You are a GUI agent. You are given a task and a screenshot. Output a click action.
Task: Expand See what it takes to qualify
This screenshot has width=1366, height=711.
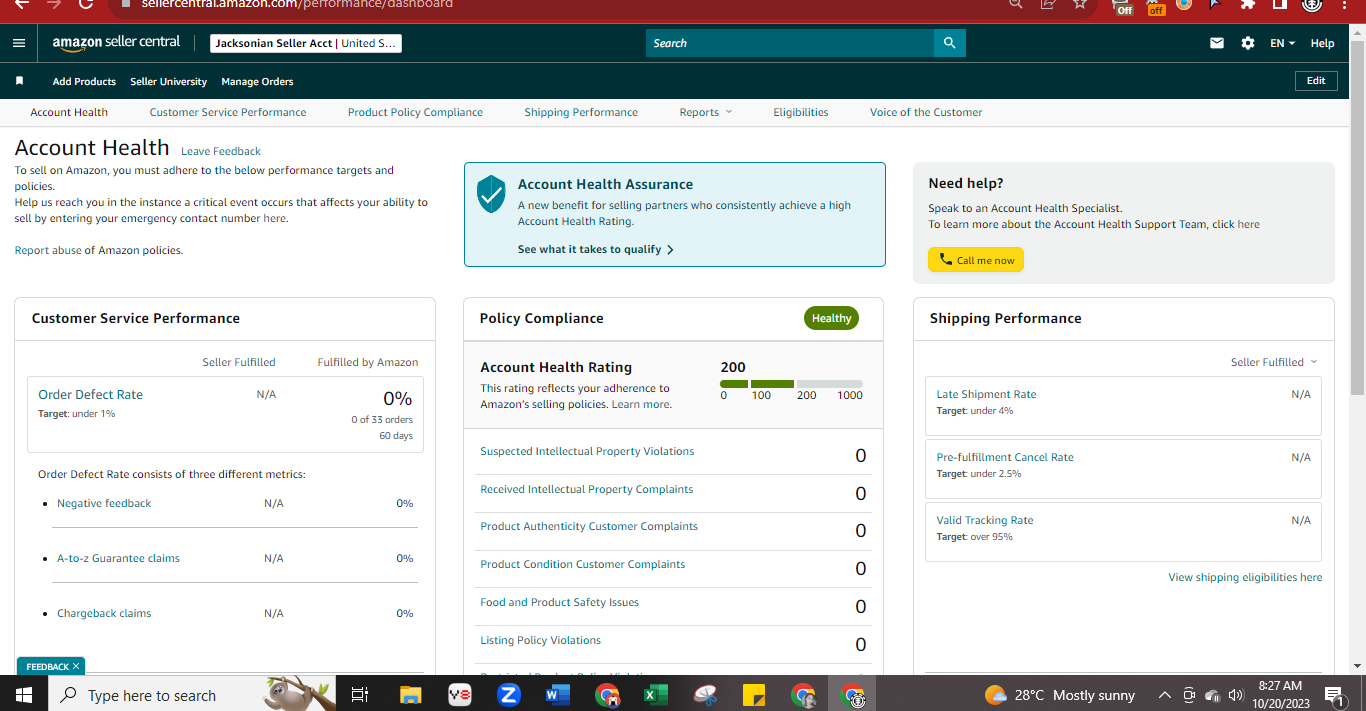[596, 249]
